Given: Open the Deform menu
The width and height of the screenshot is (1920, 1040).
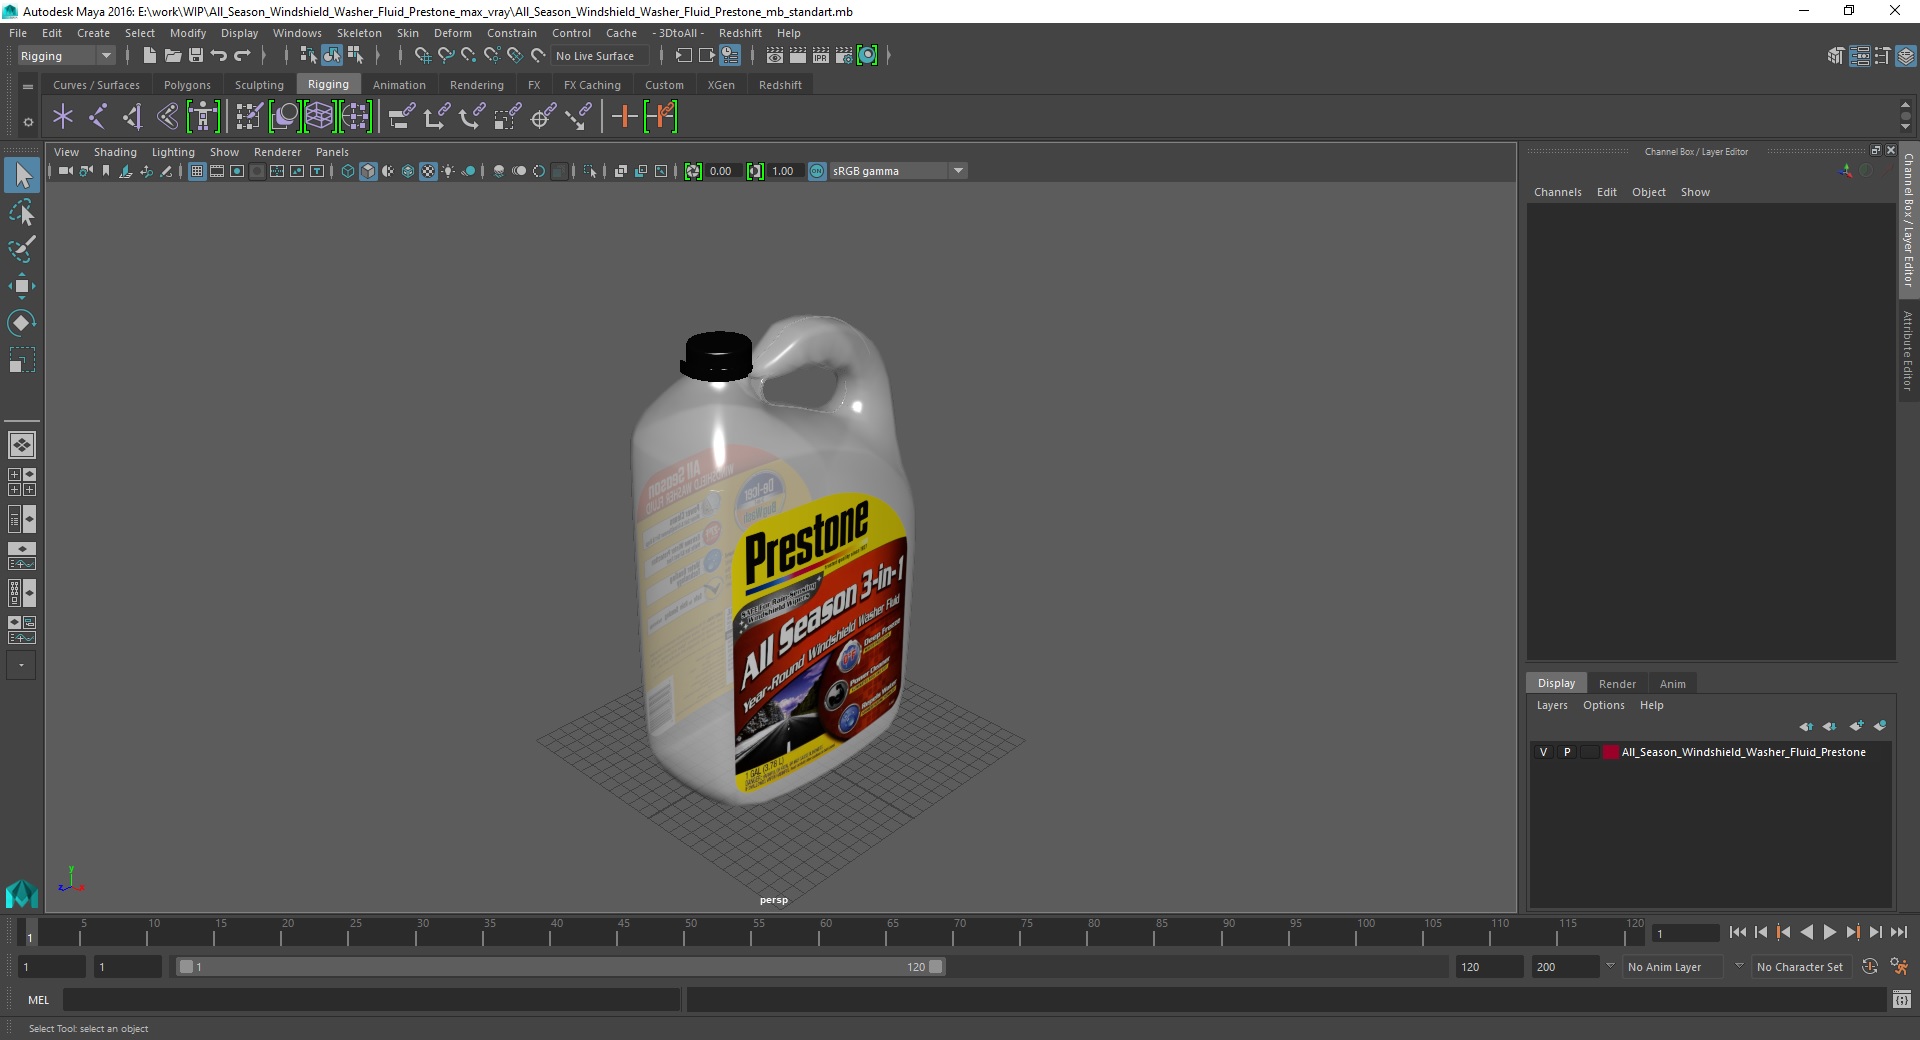Looking at the screenshot, I should coord(452,33).
